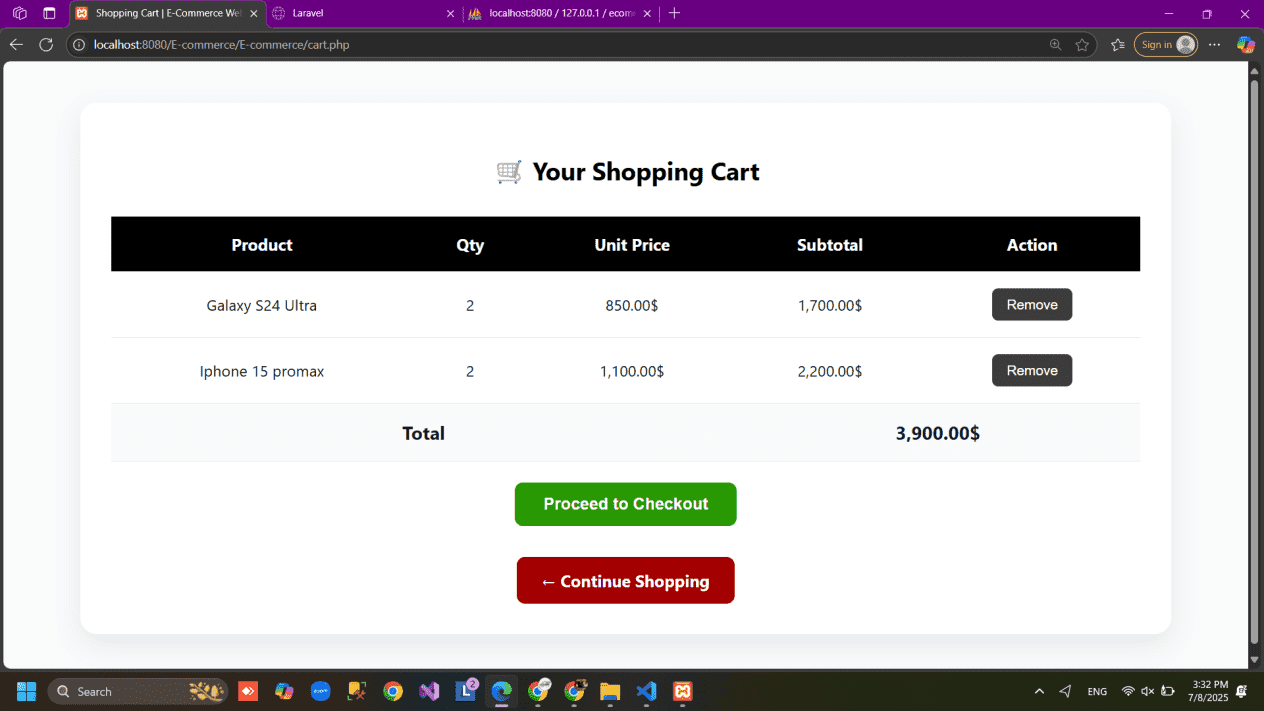Click the scrollbar down arrow
Screen dimensions: 1264x711
1254,660
